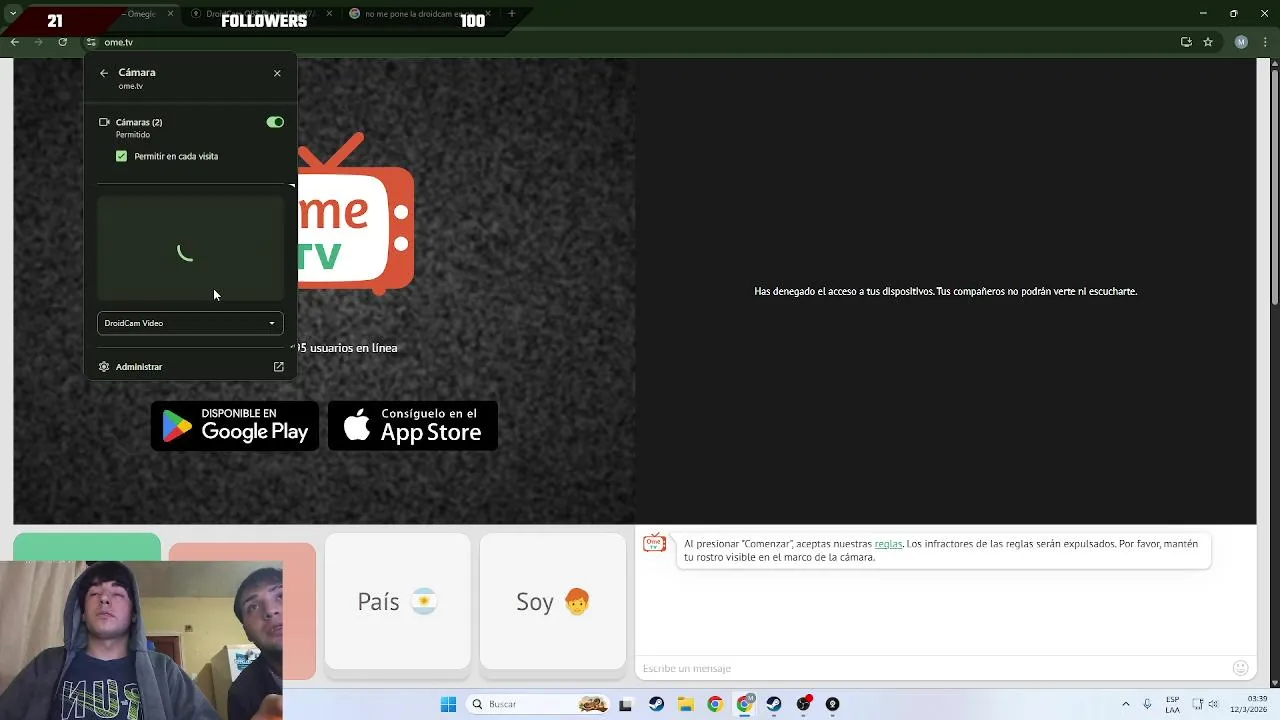Switch to the DroidCam OBS Plugin tab

[x=262, y=14]
